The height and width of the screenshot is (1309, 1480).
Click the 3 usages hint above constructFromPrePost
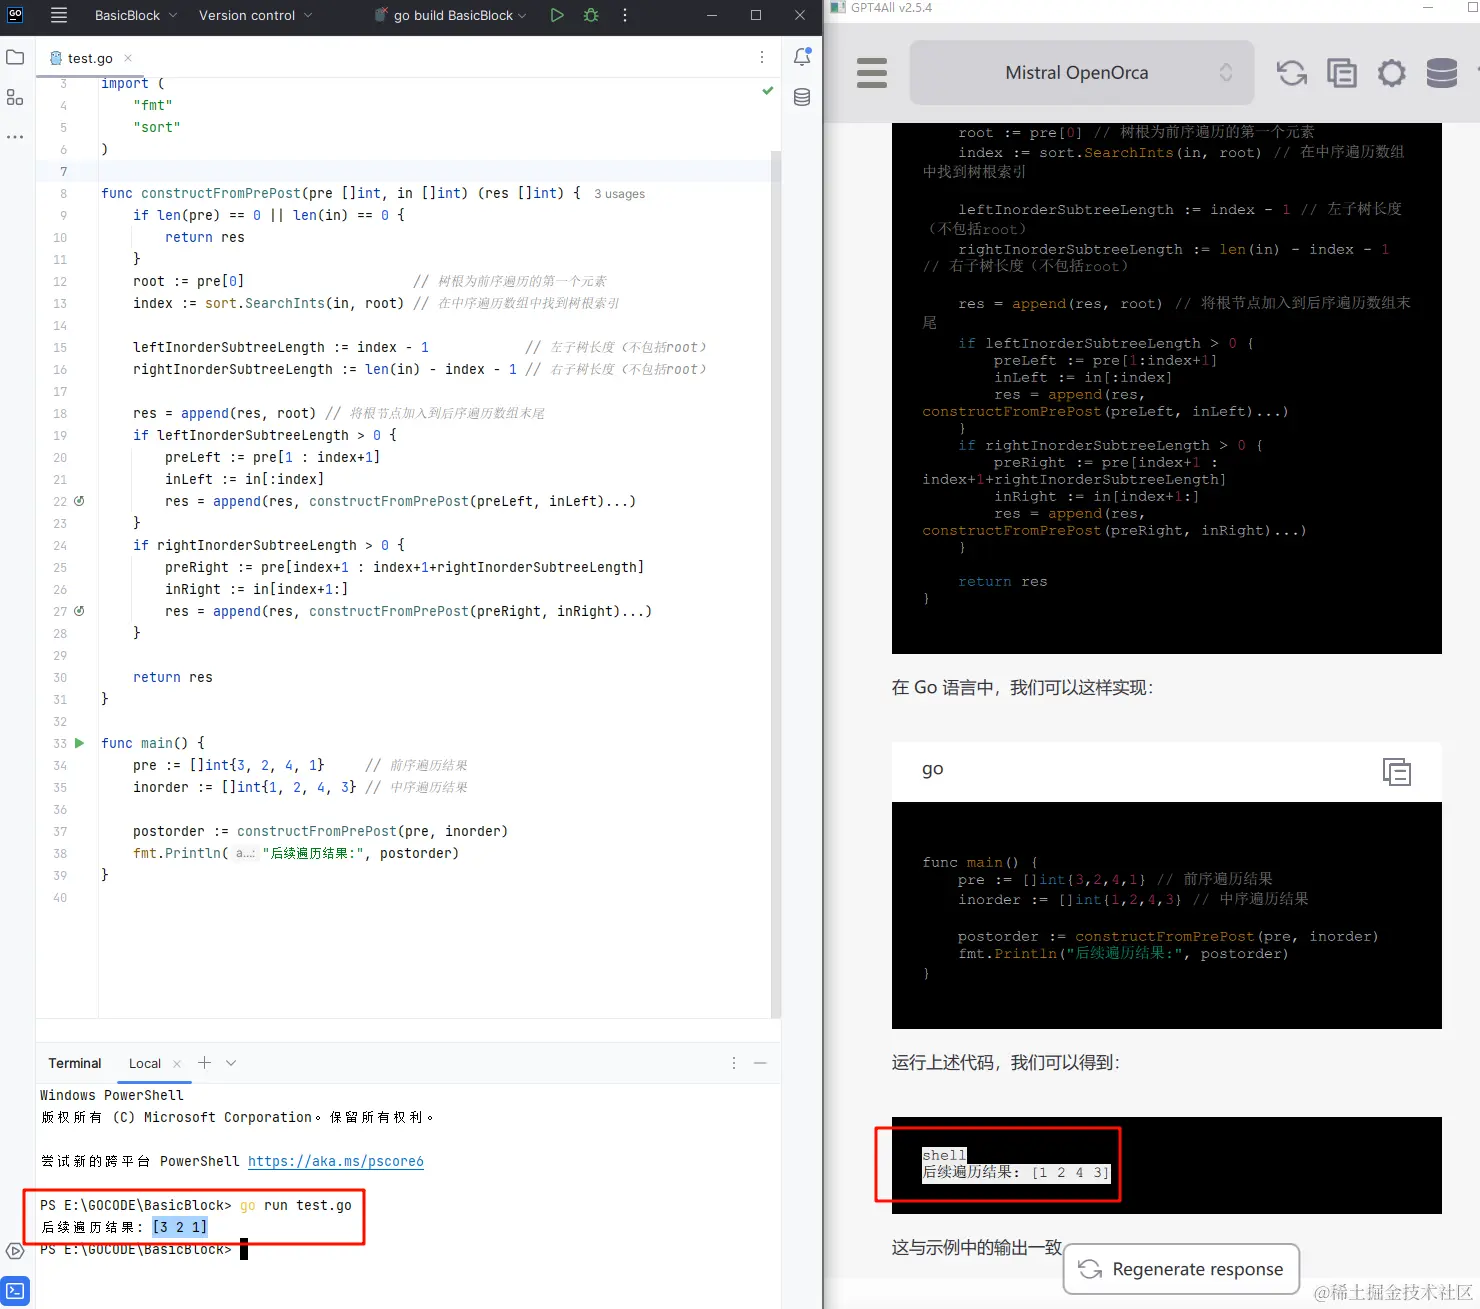pyautogui.click(x=619, y=194)
